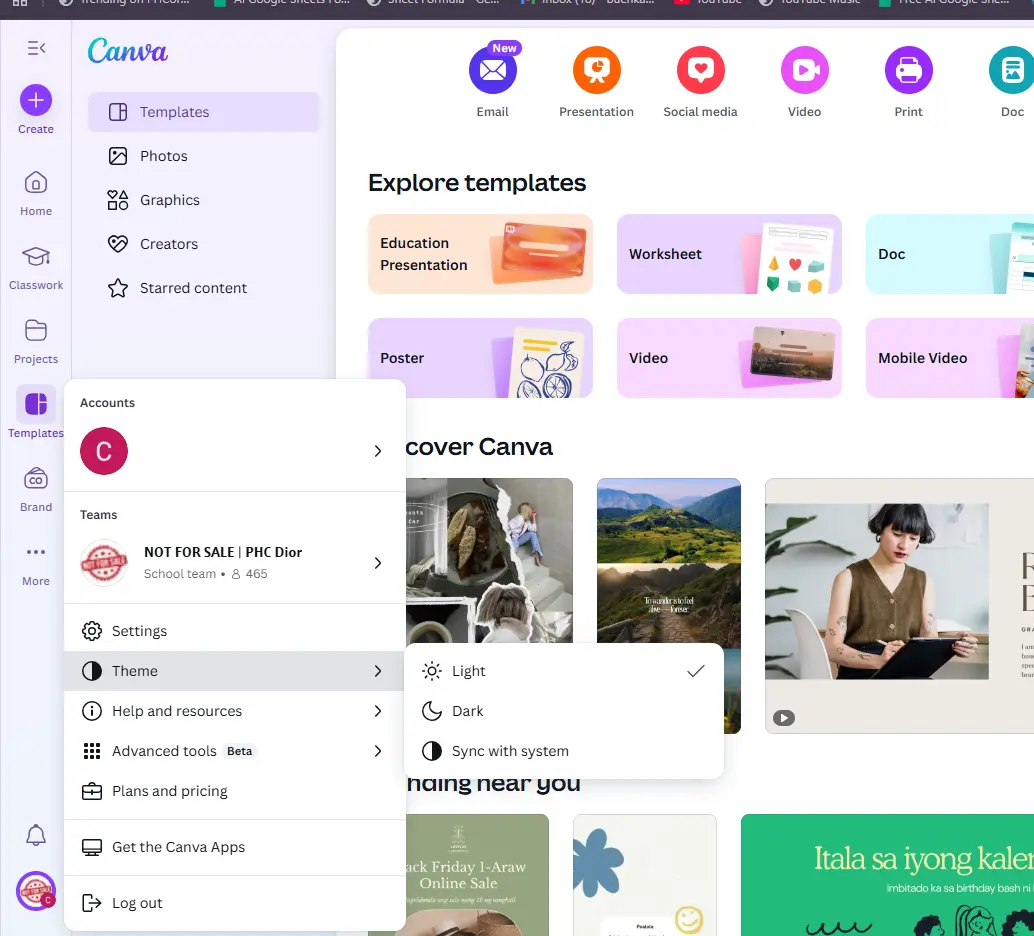
Task: Open the woman drawing video thumbnail
Action: tap(899, 606)
